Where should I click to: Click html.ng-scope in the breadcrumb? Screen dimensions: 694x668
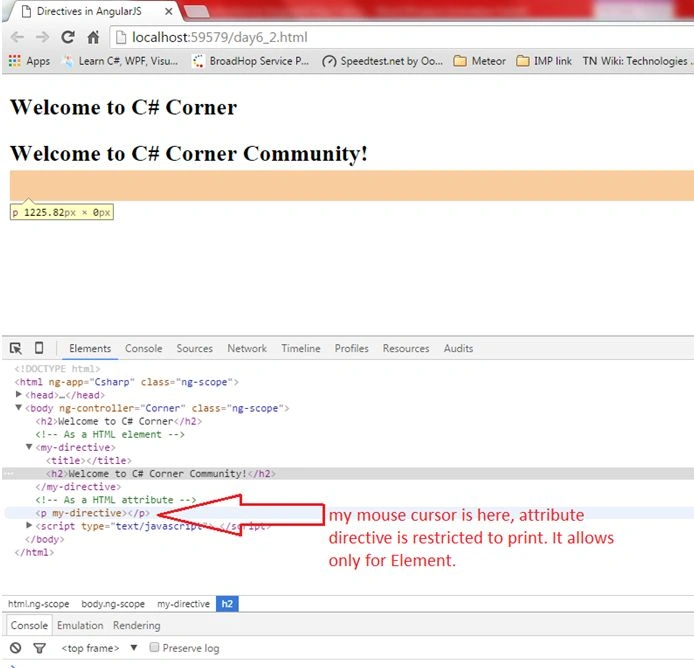coord(39,604)
